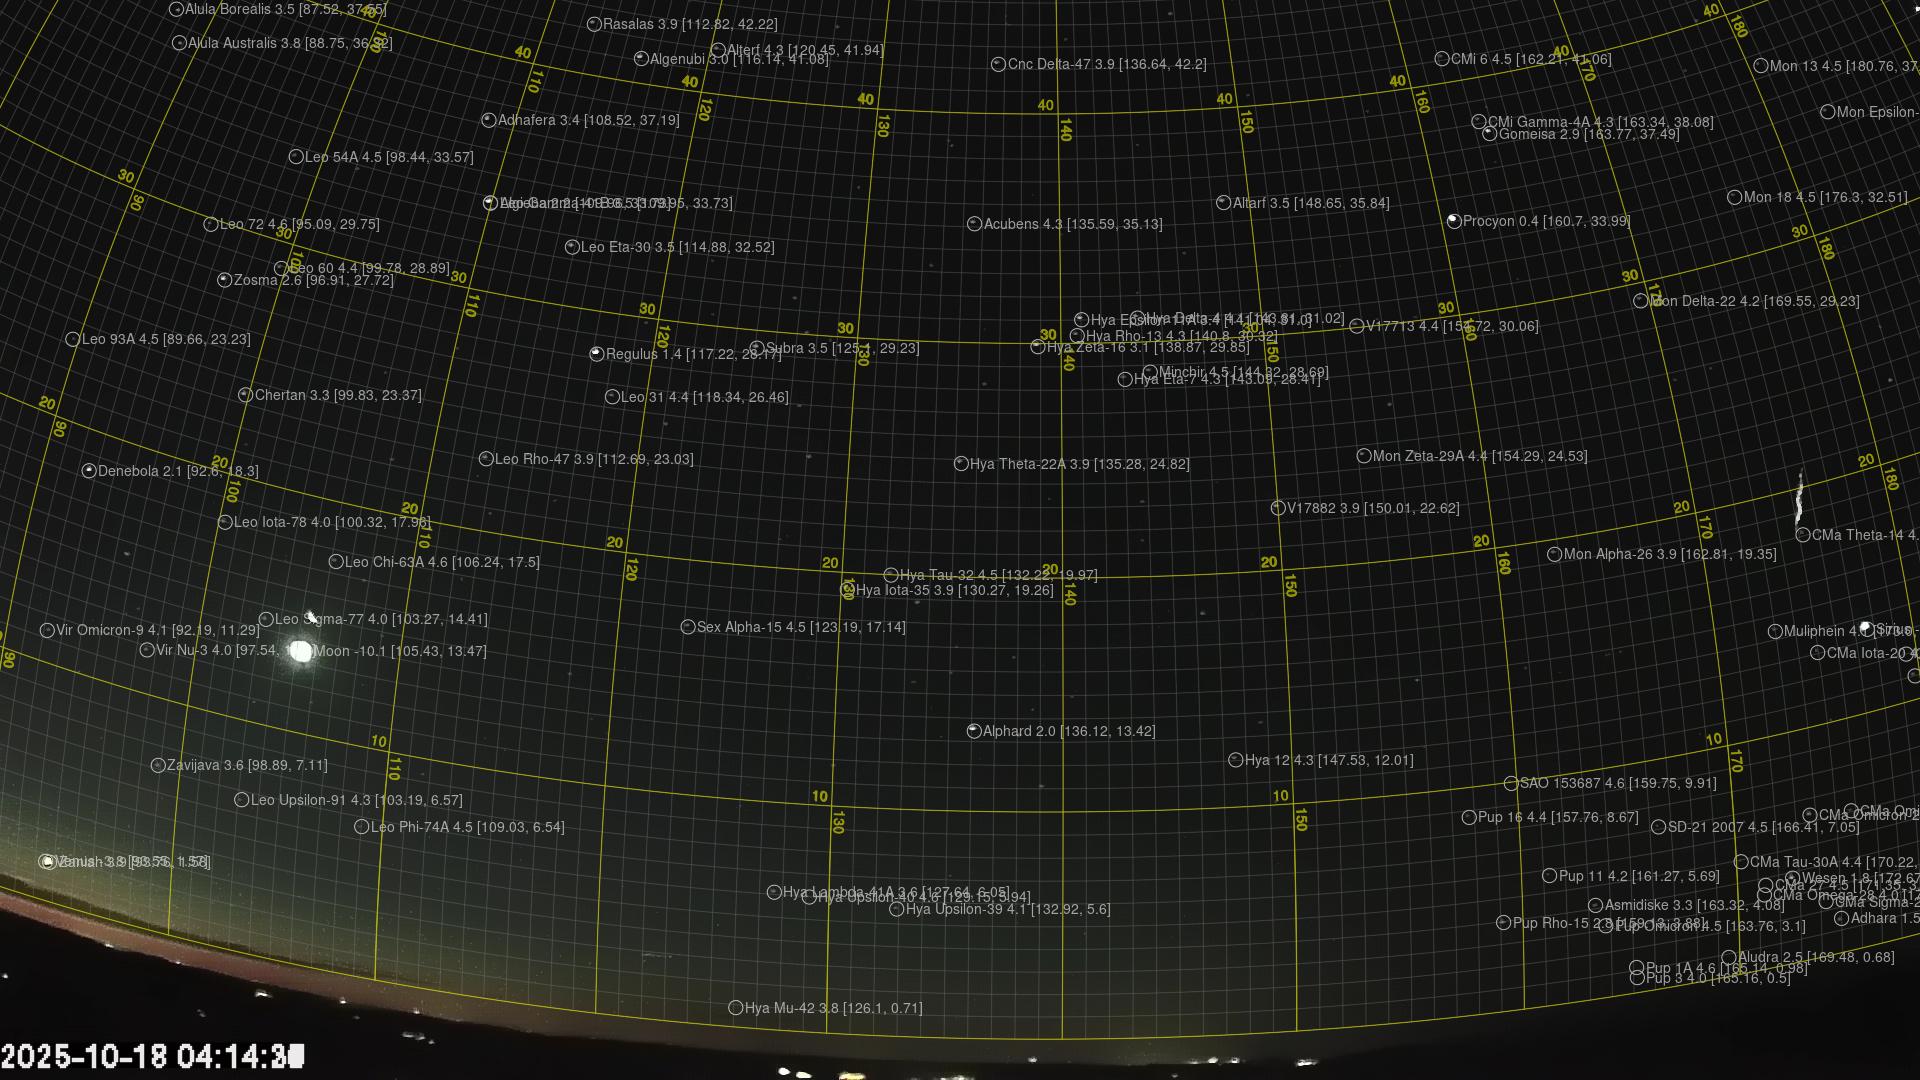Screen dimensions: 1920x1080
Task: Click the Regulus star marker circle
Action: point(597,354)
